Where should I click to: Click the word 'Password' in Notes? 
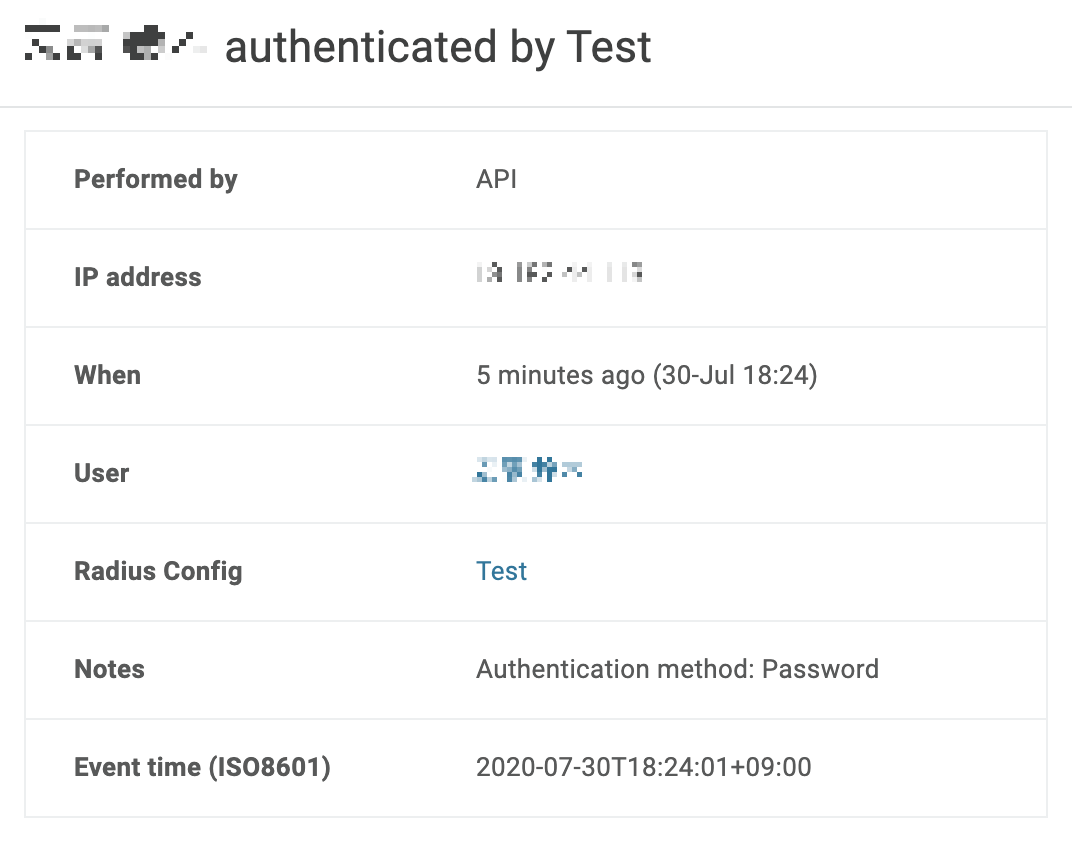point(820,669)
